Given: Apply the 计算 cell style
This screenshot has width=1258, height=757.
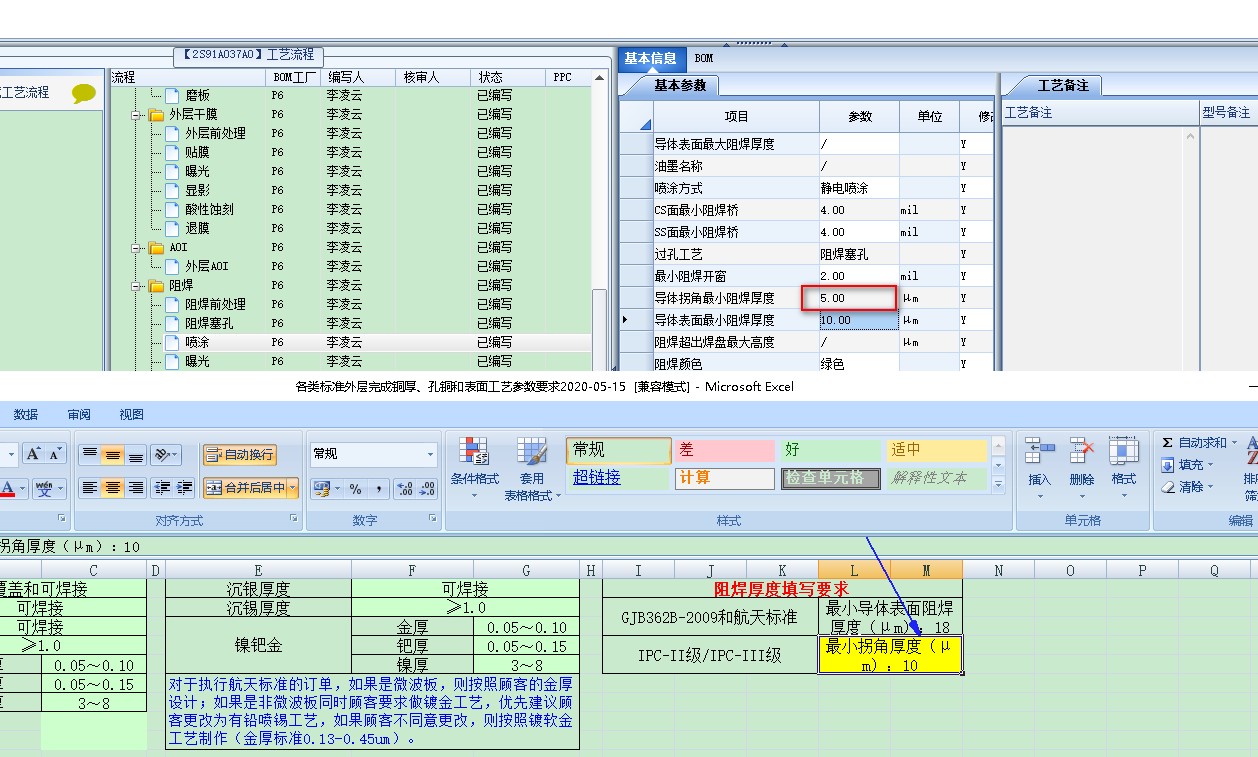Looking at the screenshot, I should click(x=725, y=478).
